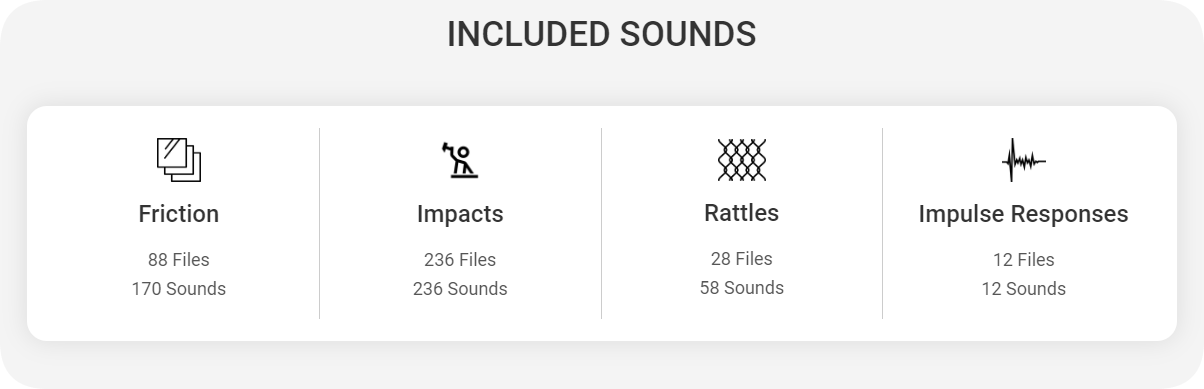Click the Rattles chain-link fence icon
This screenshot has height=389, width=1204.
click(x=742, y=160)
